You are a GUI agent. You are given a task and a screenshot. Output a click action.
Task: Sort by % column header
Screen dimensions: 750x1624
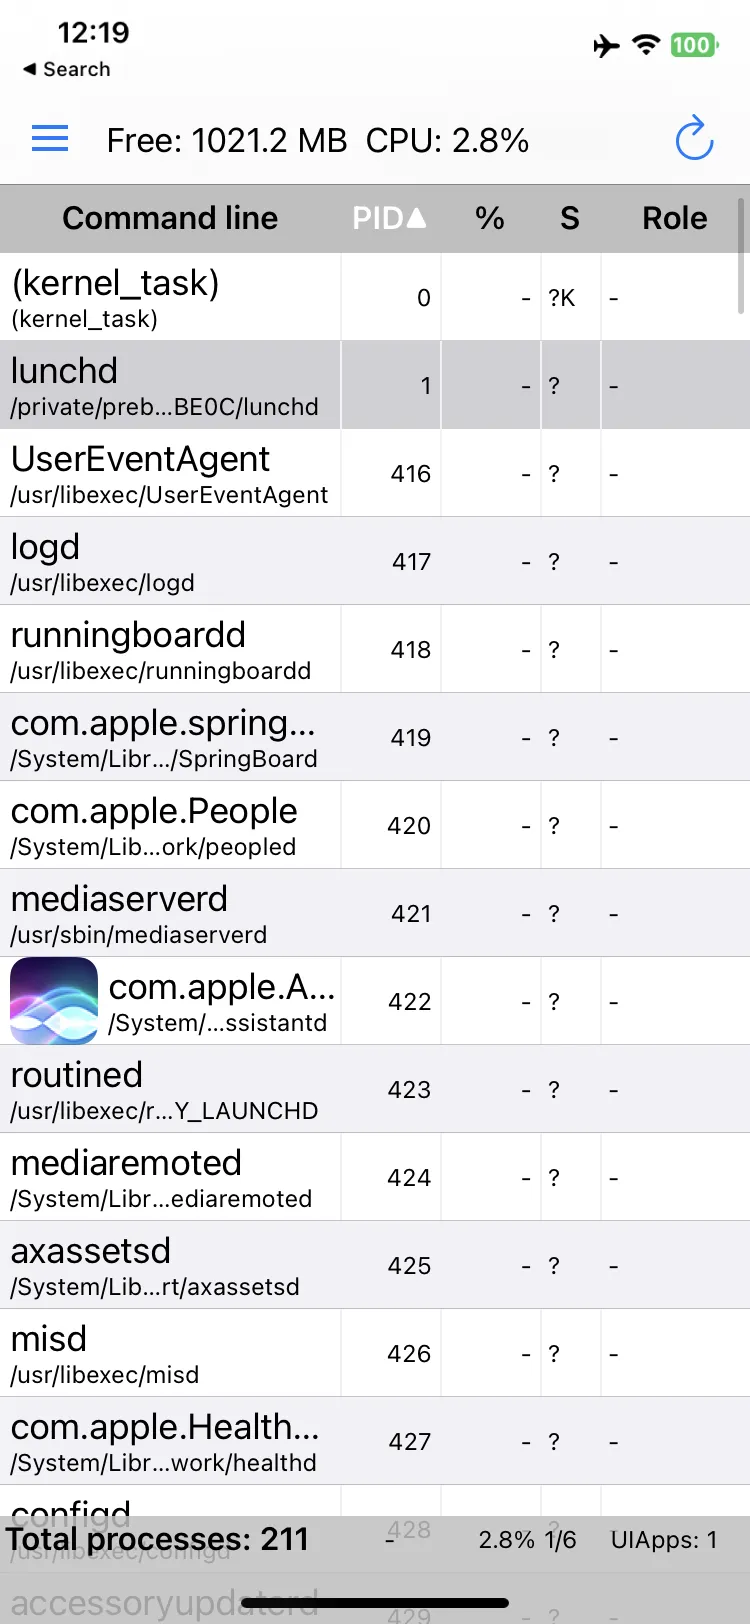pyautogui.click(x=490, y=218)
